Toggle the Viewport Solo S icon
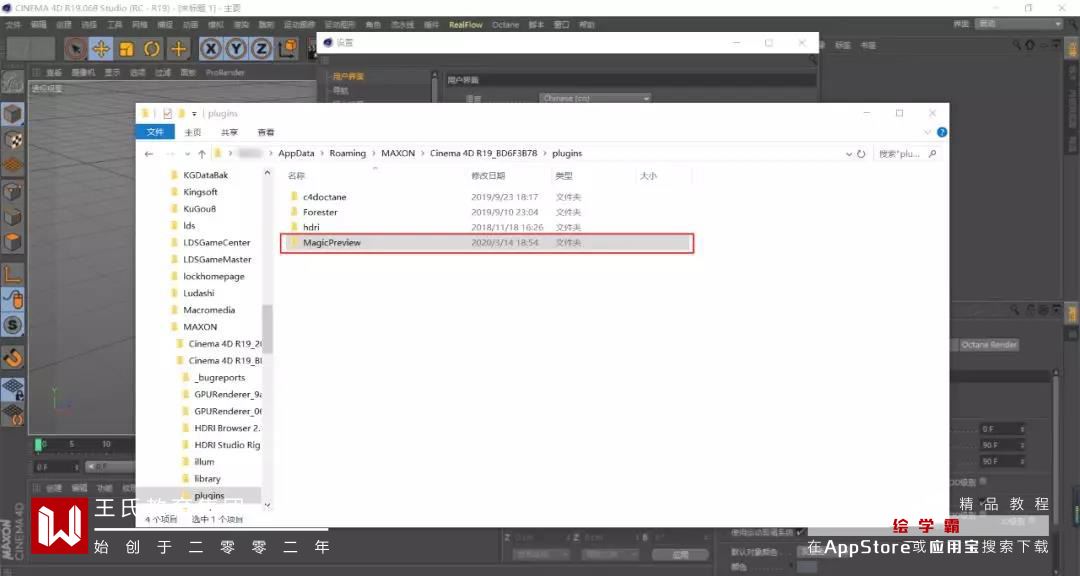 pos(12,325)
